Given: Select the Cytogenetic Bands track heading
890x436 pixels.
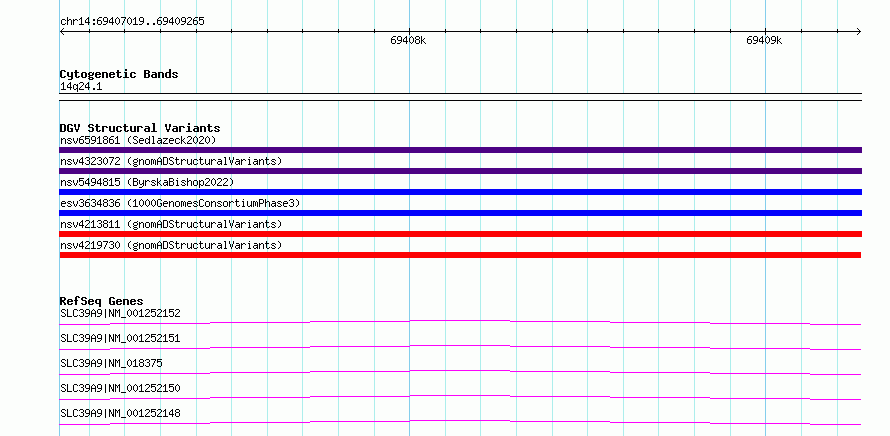Looking at the screenshot, I should point(119,74).
